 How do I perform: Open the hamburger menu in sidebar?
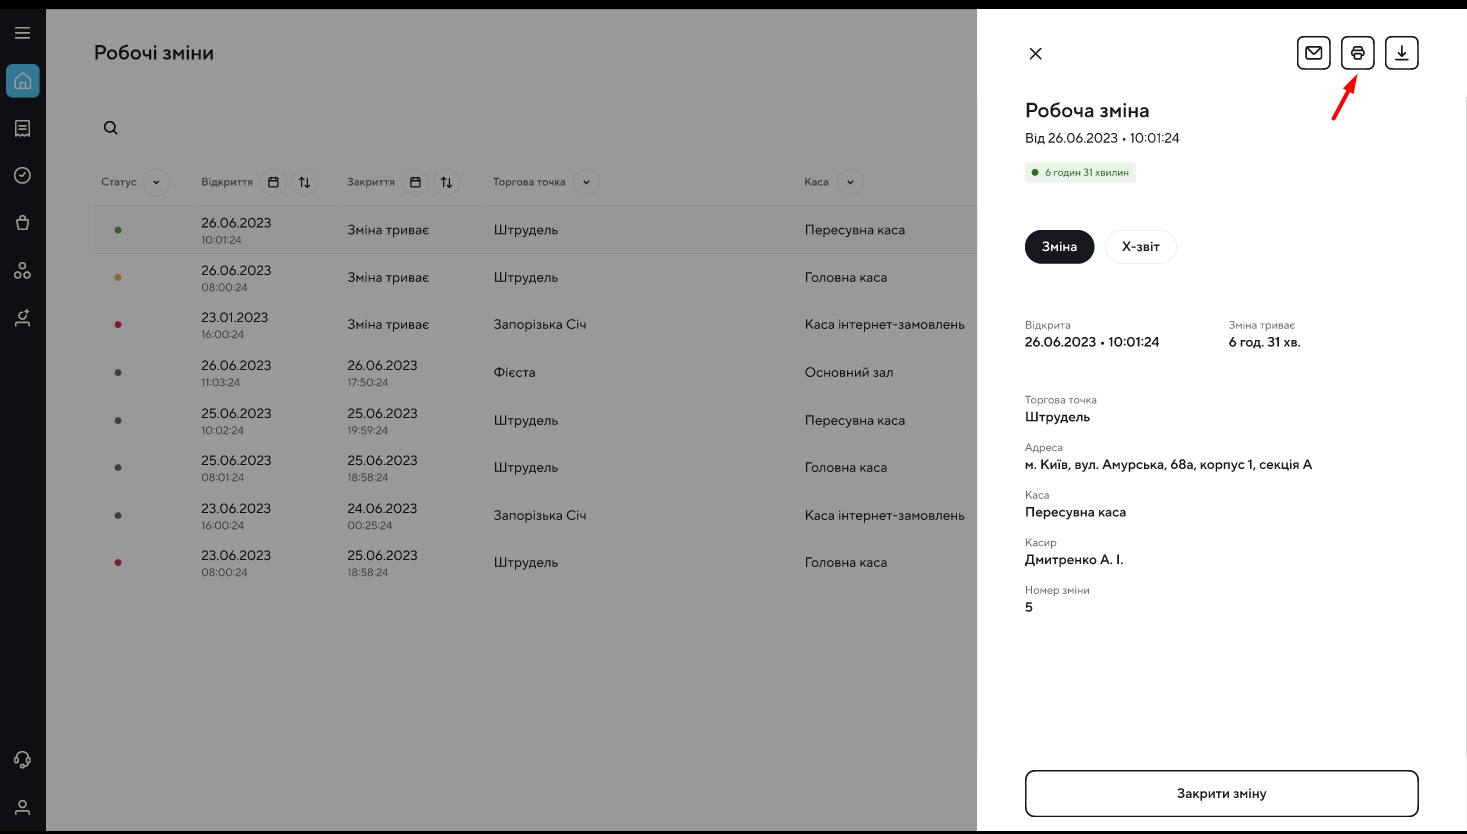click(22, 33)
